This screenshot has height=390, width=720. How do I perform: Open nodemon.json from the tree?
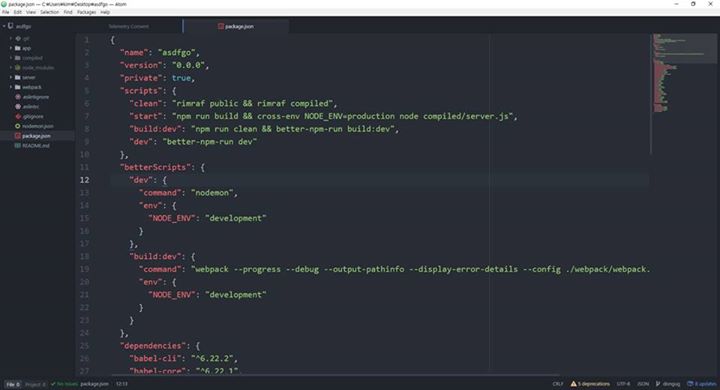(38, 126)
